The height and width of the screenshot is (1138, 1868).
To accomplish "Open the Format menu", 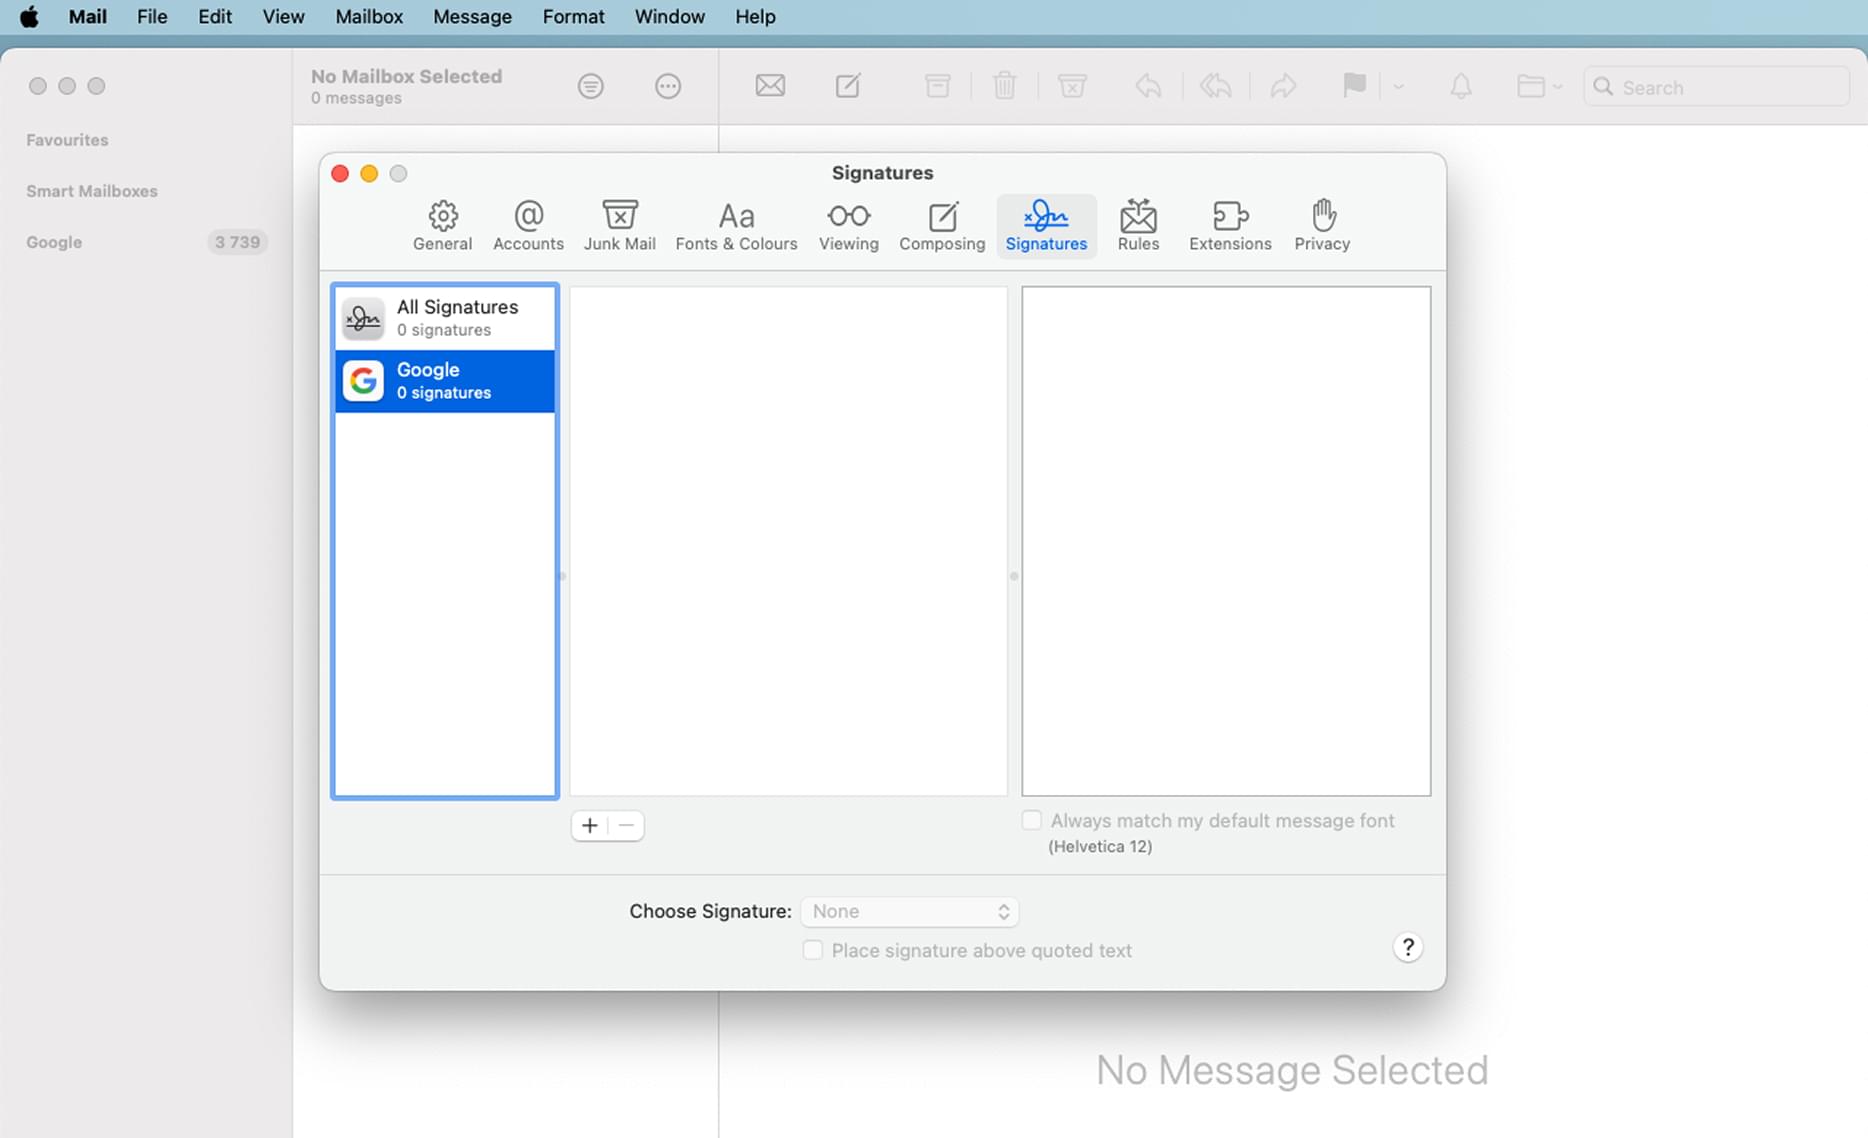I will coord(573,17).
